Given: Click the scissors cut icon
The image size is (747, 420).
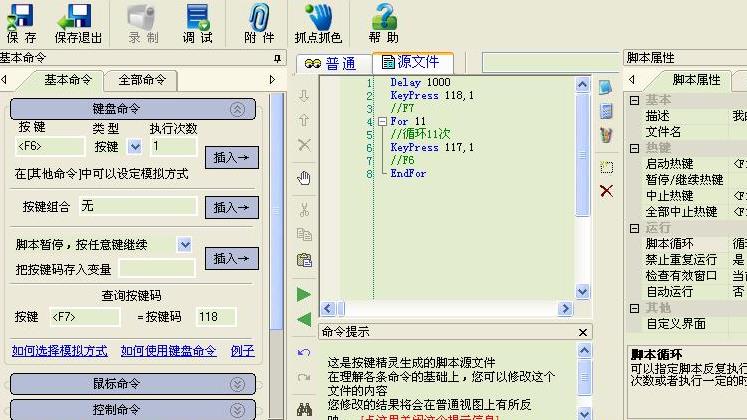Looking at the screenshot, I should coord(304,210).
